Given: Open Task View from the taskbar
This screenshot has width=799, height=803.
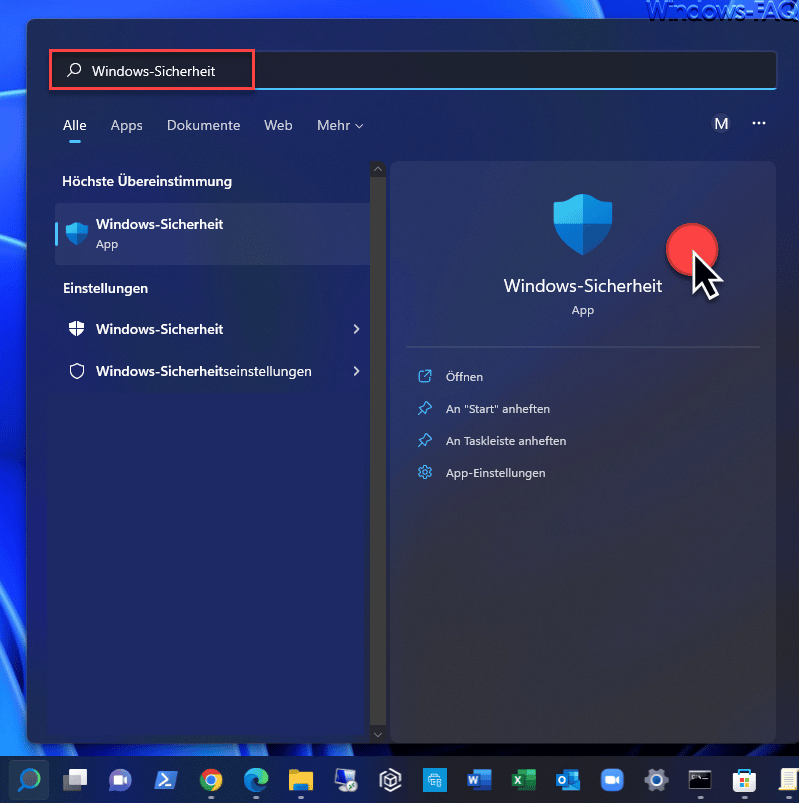Looking at the screenshot, I should (75, 780).
